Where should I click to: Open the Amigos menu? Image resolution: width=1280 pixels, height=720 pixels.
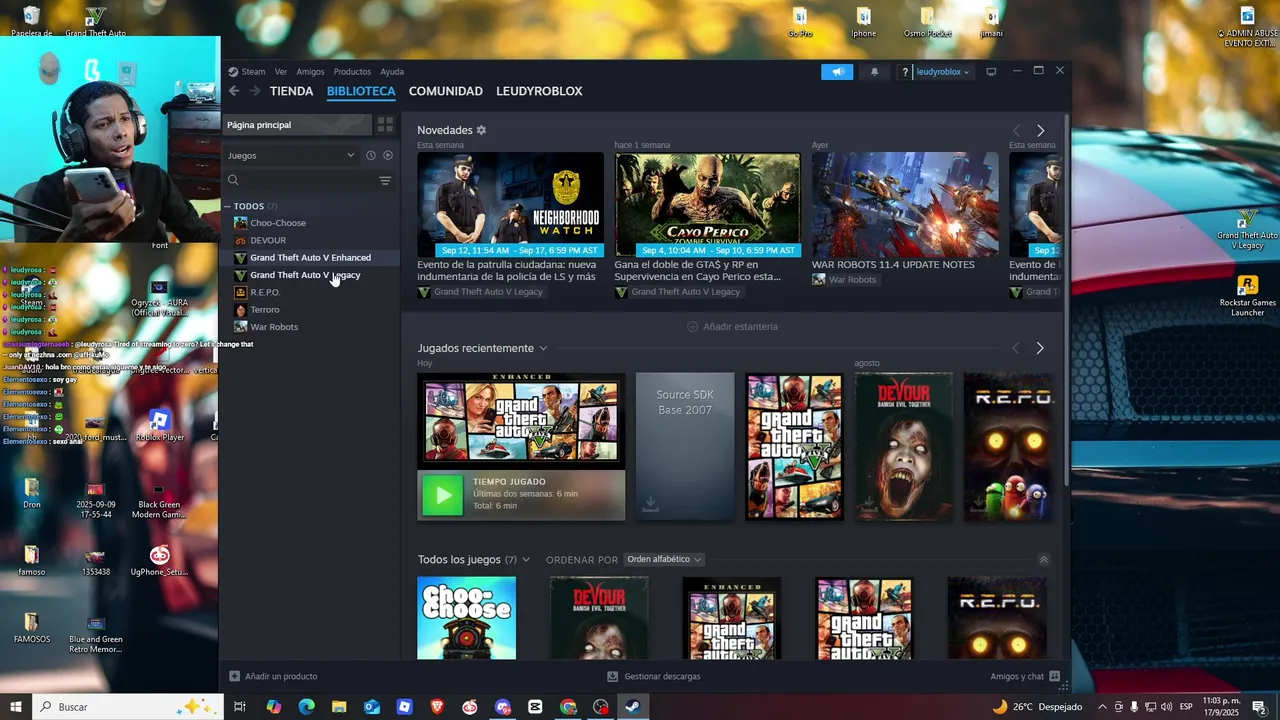[310, 72]
